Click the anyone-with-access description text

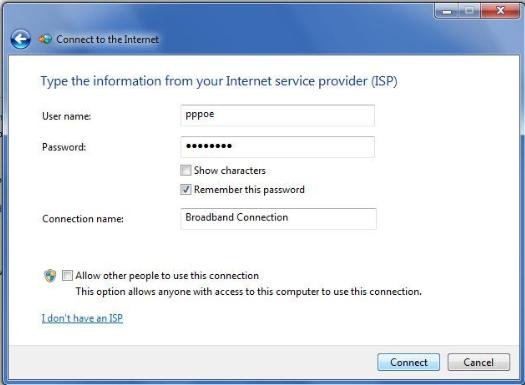(248, 292)
